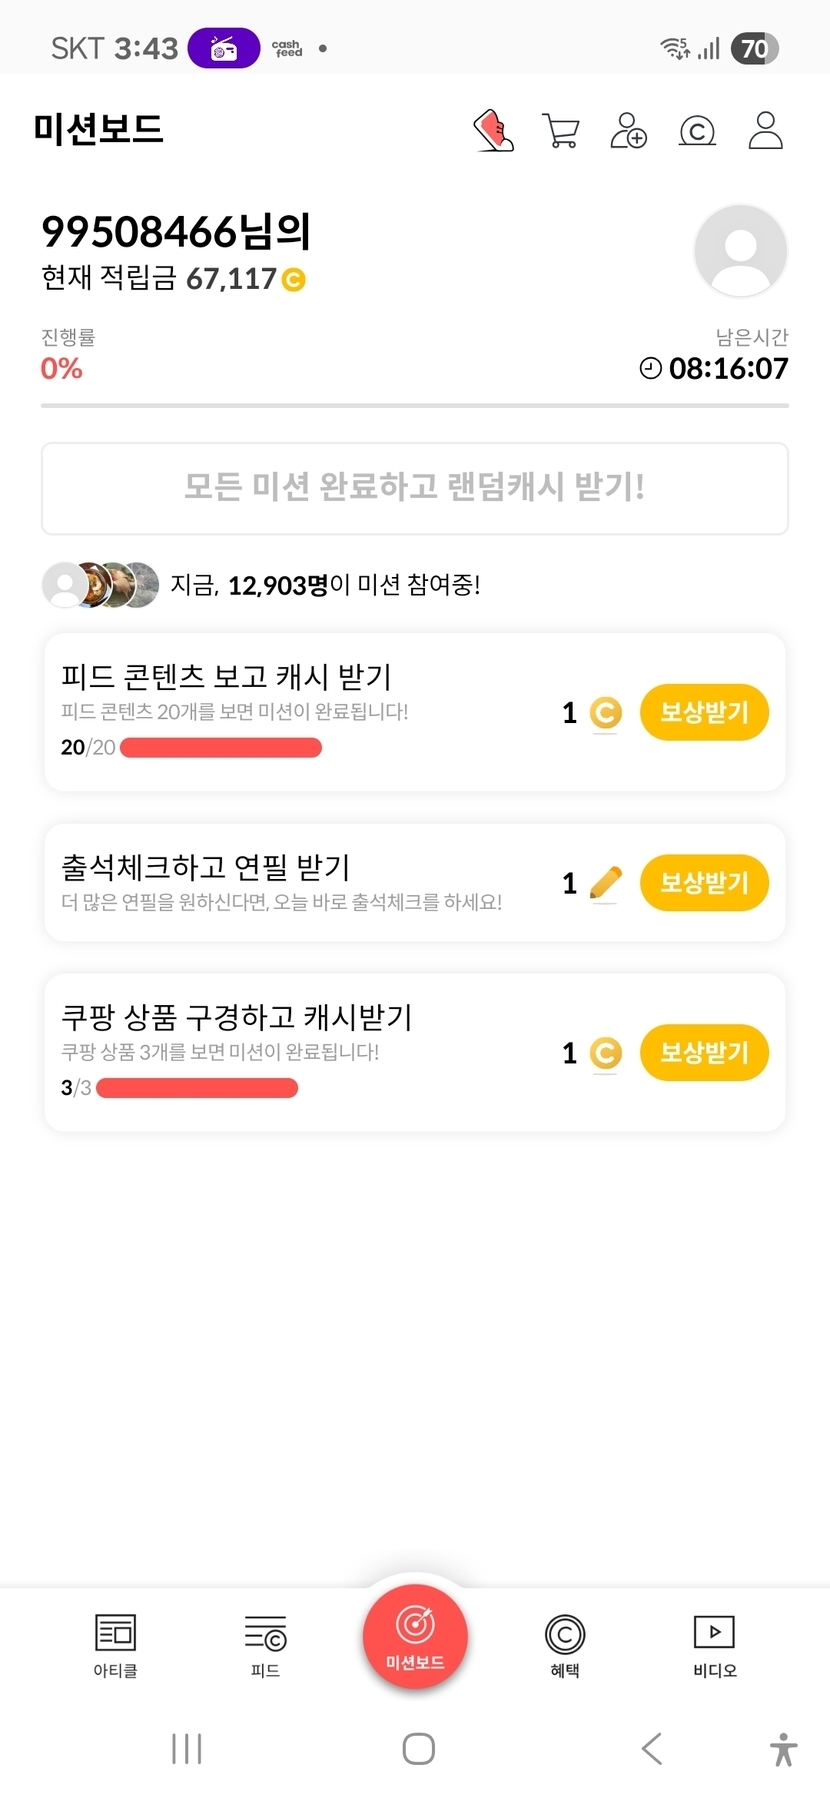Open my profile icon in header
This screenshot has width=830, height=1798.
(765, 130)
